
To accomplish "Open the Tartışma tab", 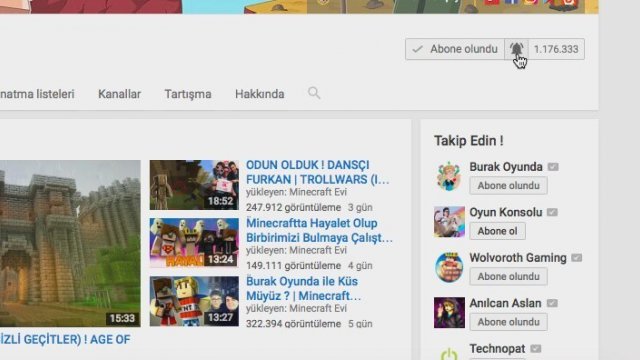I will 188,94.
